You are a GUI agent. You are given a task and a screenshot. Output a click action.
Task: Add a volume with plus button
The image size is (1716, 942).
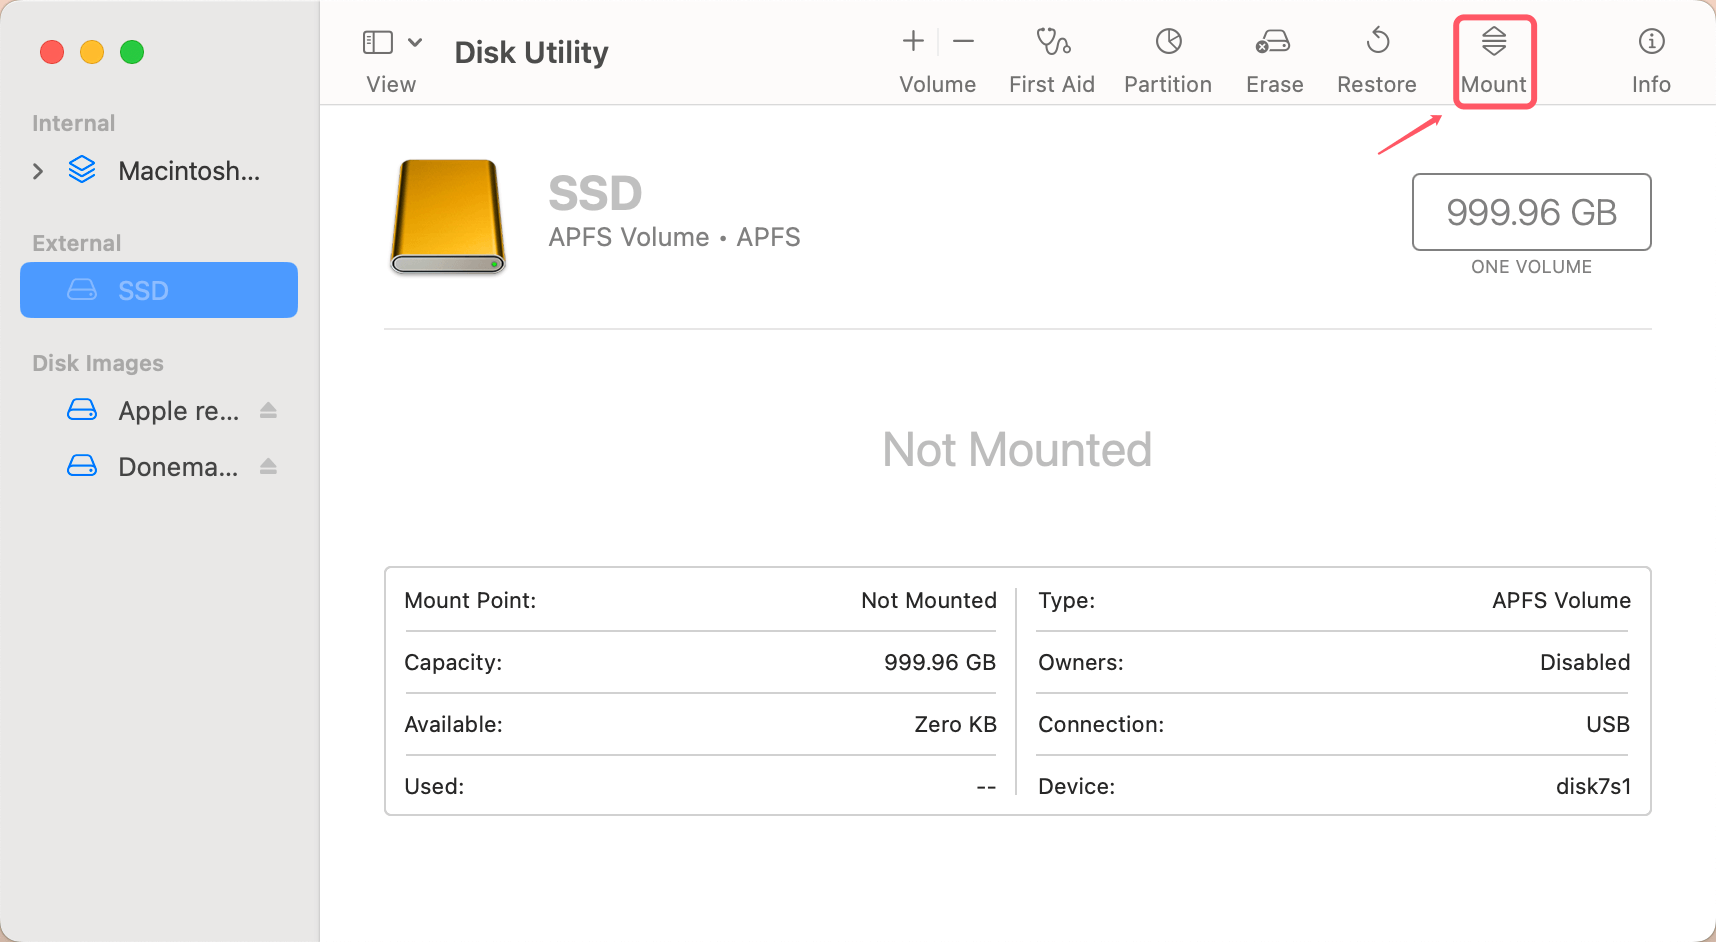[912, 41]
